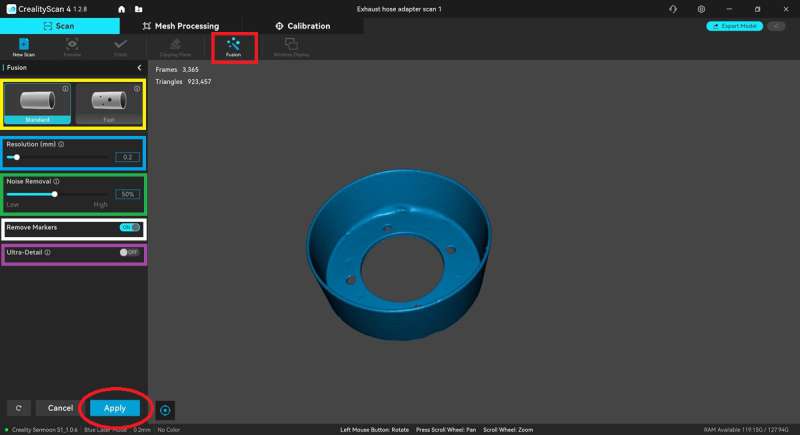
Task: Turn off the Remove Markers switch
Action: tap(129, 227)
